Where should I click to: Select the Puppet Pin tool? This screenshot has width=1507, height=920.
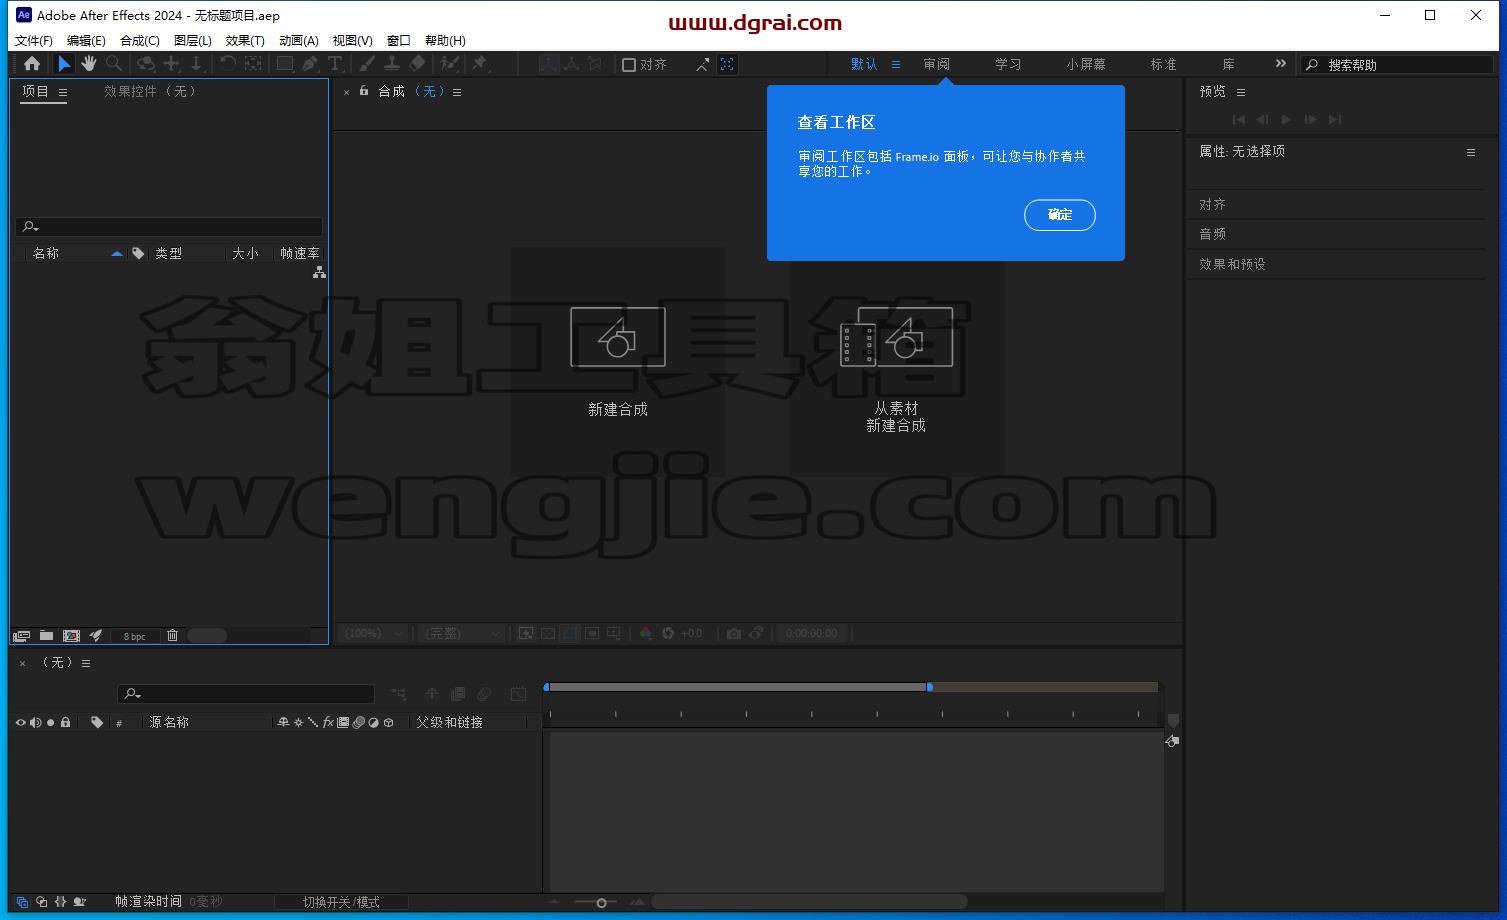point(480,64)
